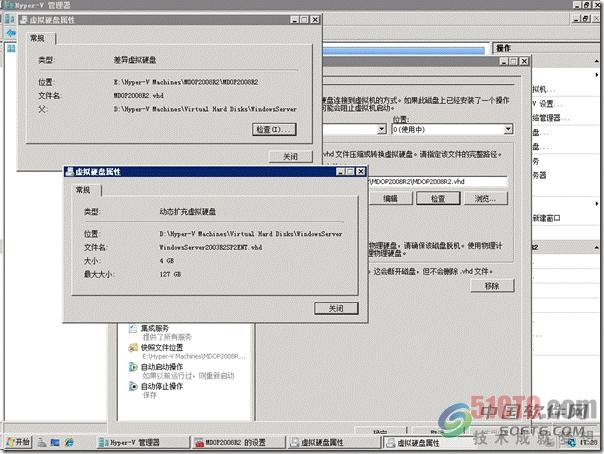Click 关闭 in the front 虚拟硬盘属性 dialog
604x454 pixels.
pyautogui.click(x=336, y=308)
